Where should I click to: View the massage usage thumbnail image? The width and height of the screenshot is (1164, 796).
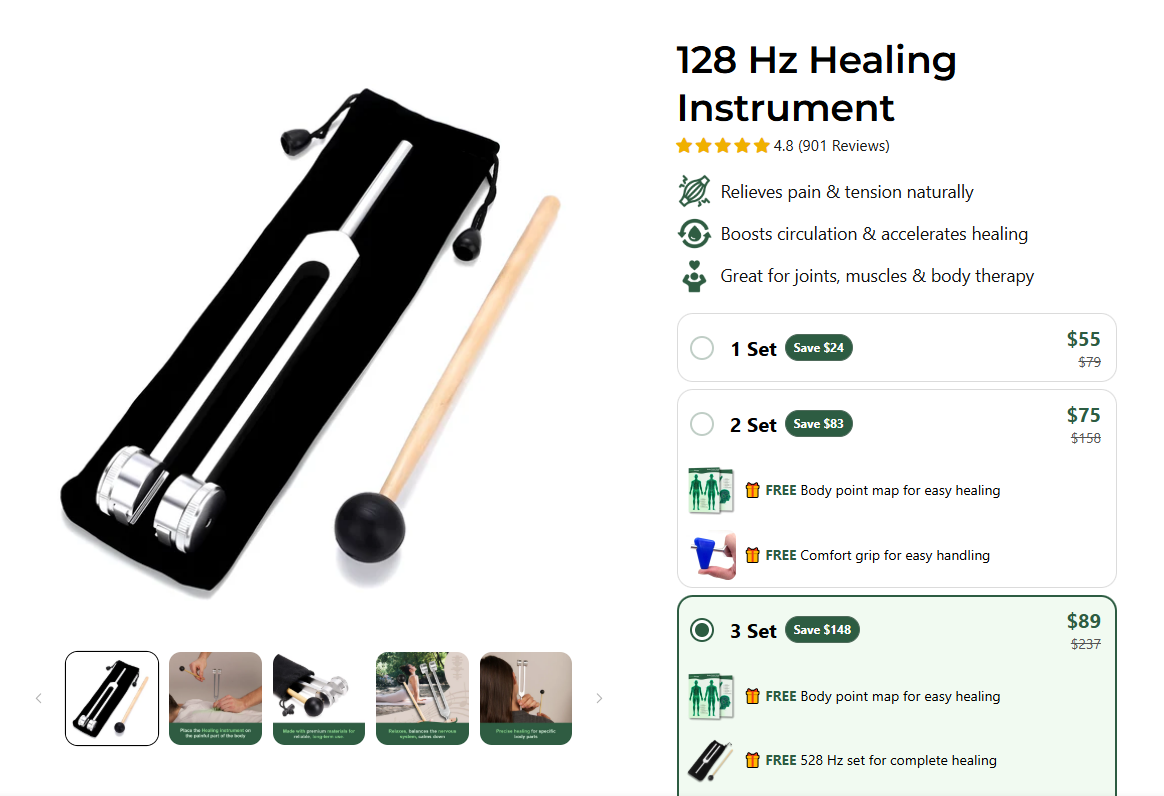tap(215, 698)
